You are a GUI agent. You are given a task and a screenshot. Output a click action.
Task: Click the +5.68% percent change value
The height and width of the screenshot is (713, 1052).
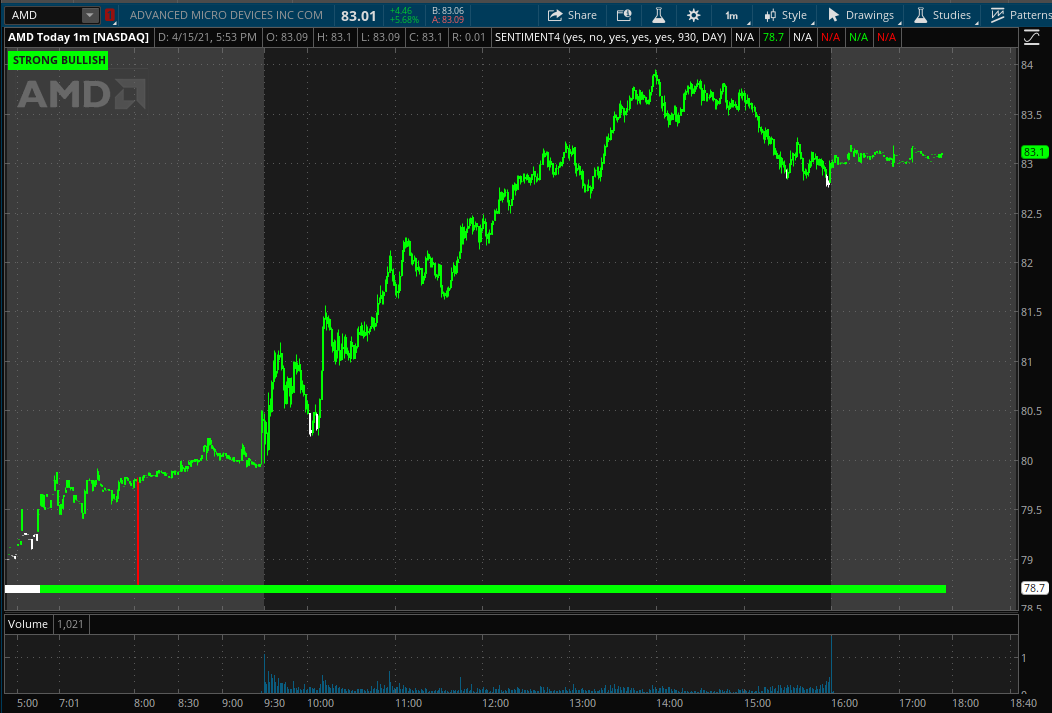point(404,19)
